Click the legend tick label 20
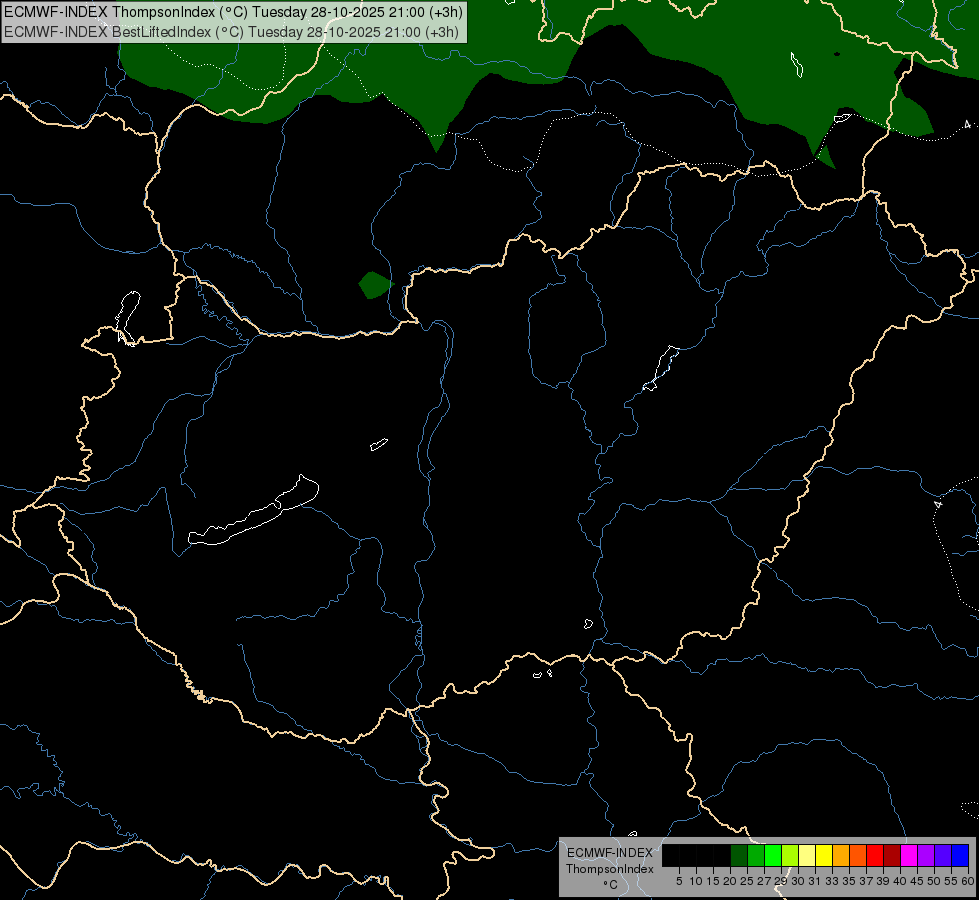This screenshot has width=979, height=900. coord(730,881)
